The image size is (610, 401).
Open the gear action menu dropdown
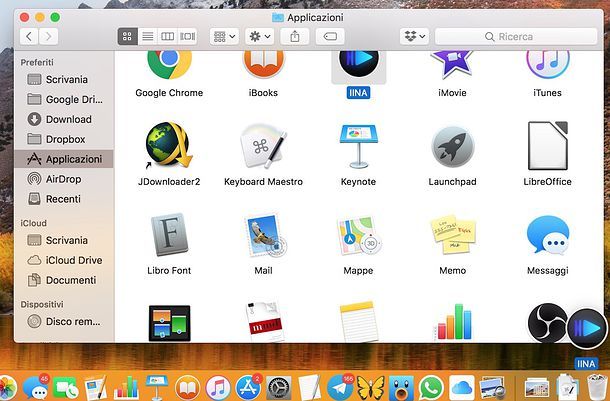[x=260, y=37]
